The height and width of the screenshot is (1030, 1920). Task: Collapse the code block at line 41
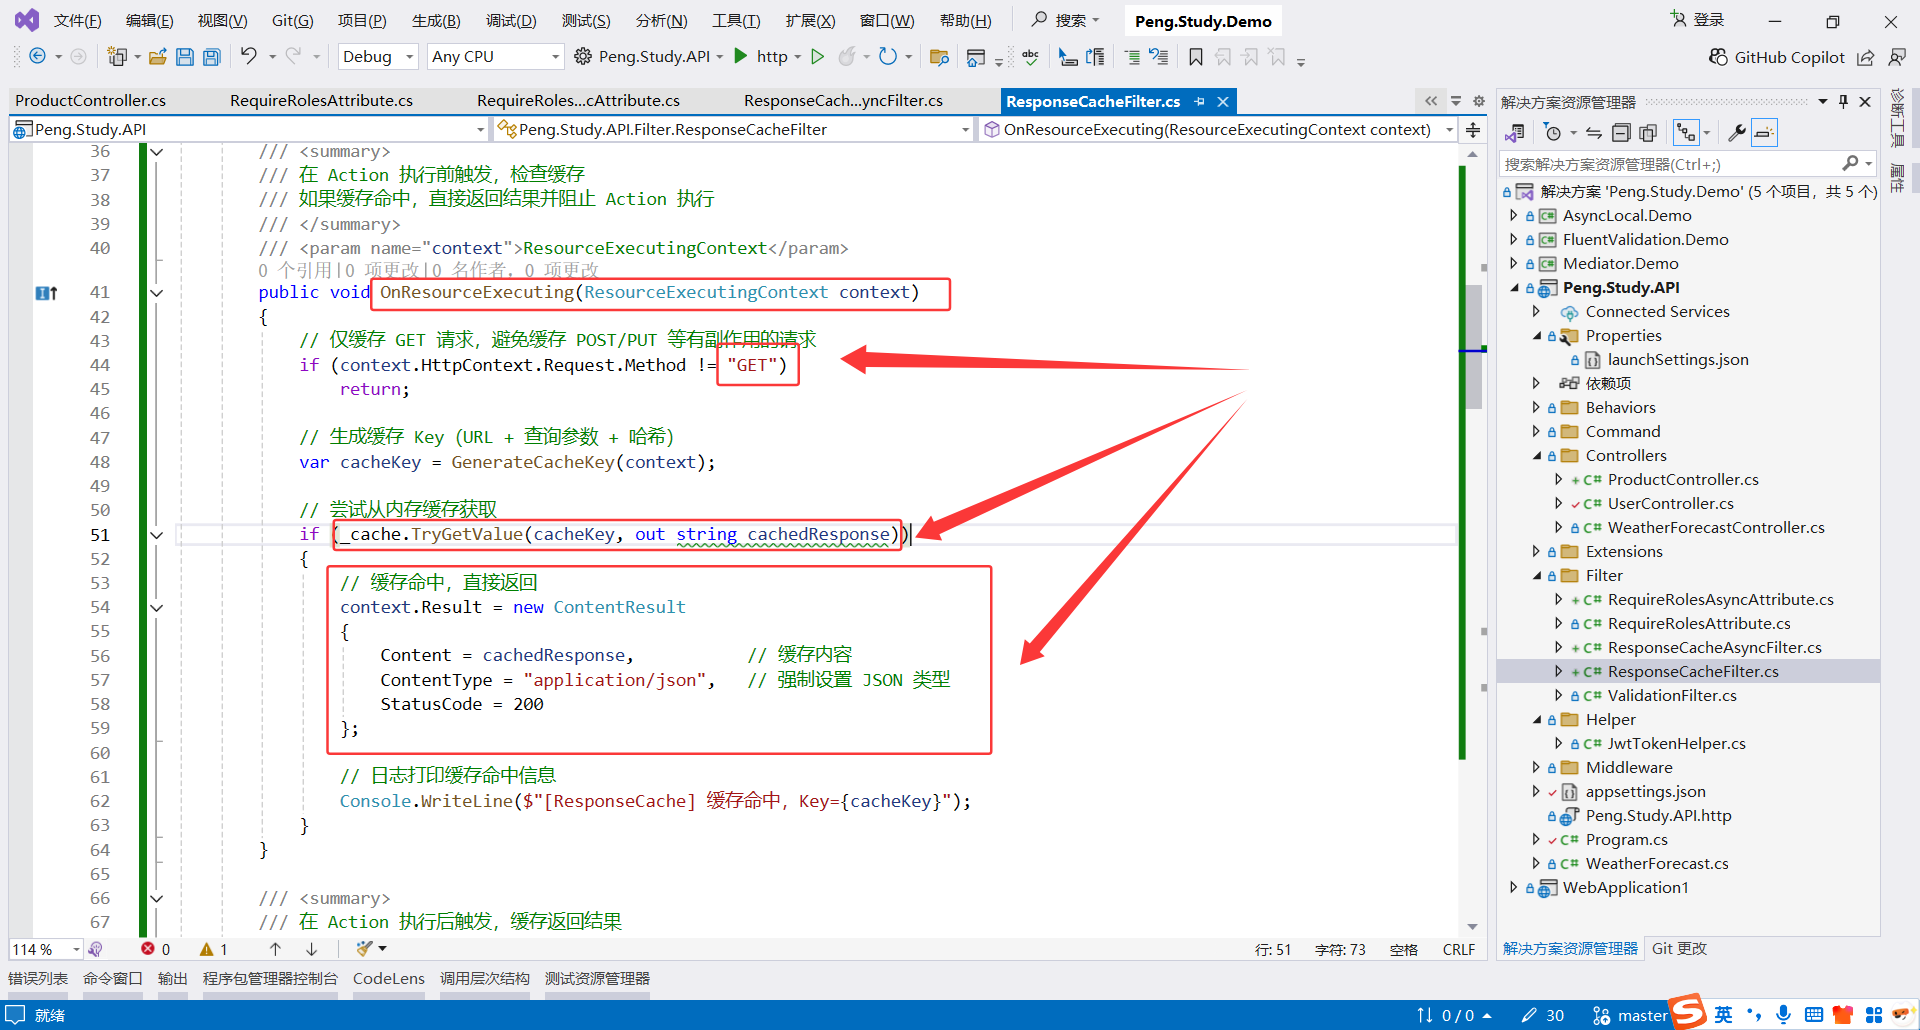coord(156,293)
